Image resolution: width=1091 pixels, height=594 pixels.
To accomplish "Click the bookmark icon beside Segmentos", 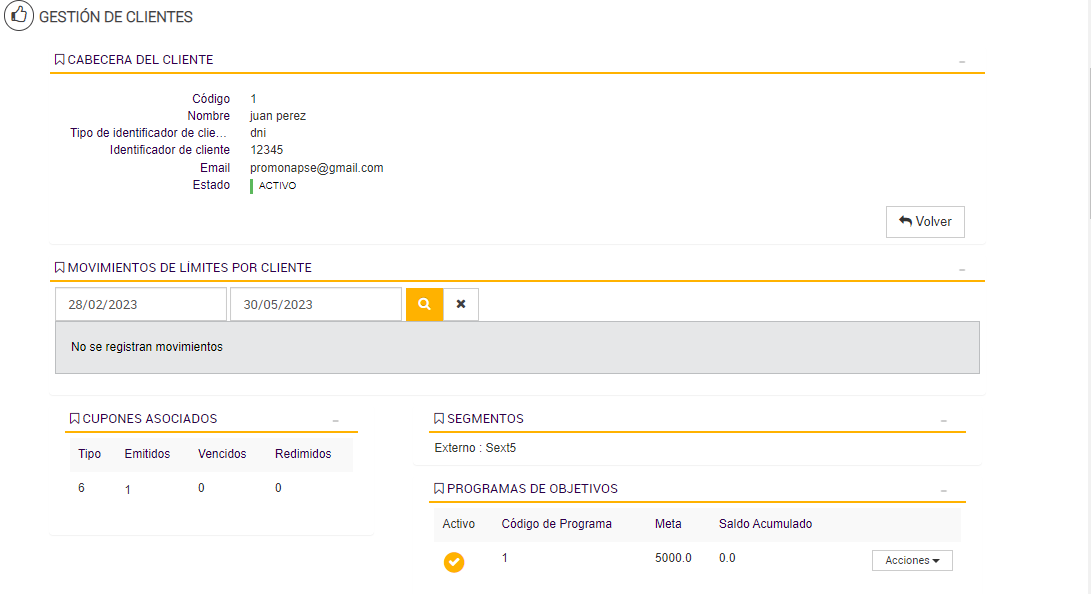I will (x=438, y=419).
